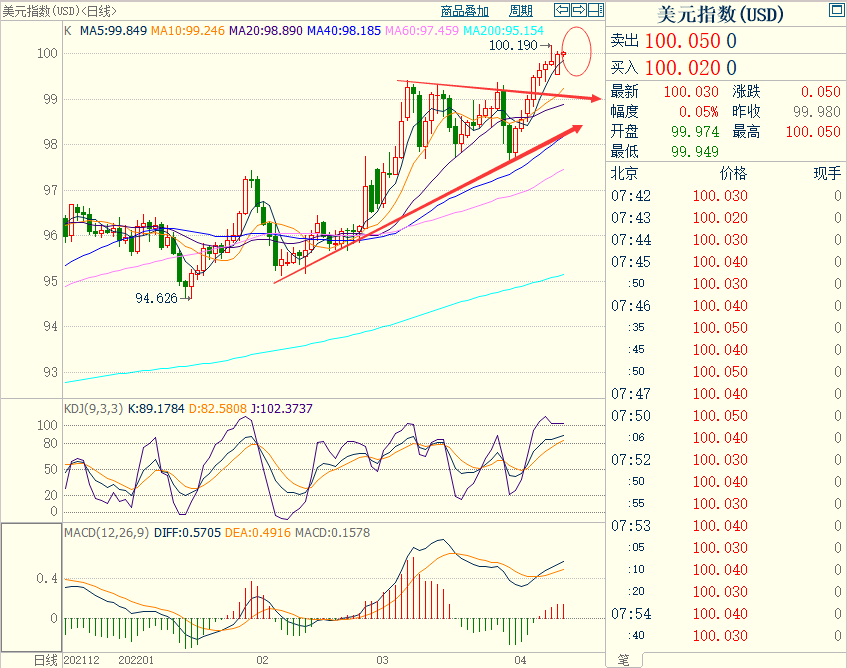Click the MA200 cyan indicator label

click(x=503, y=31)
